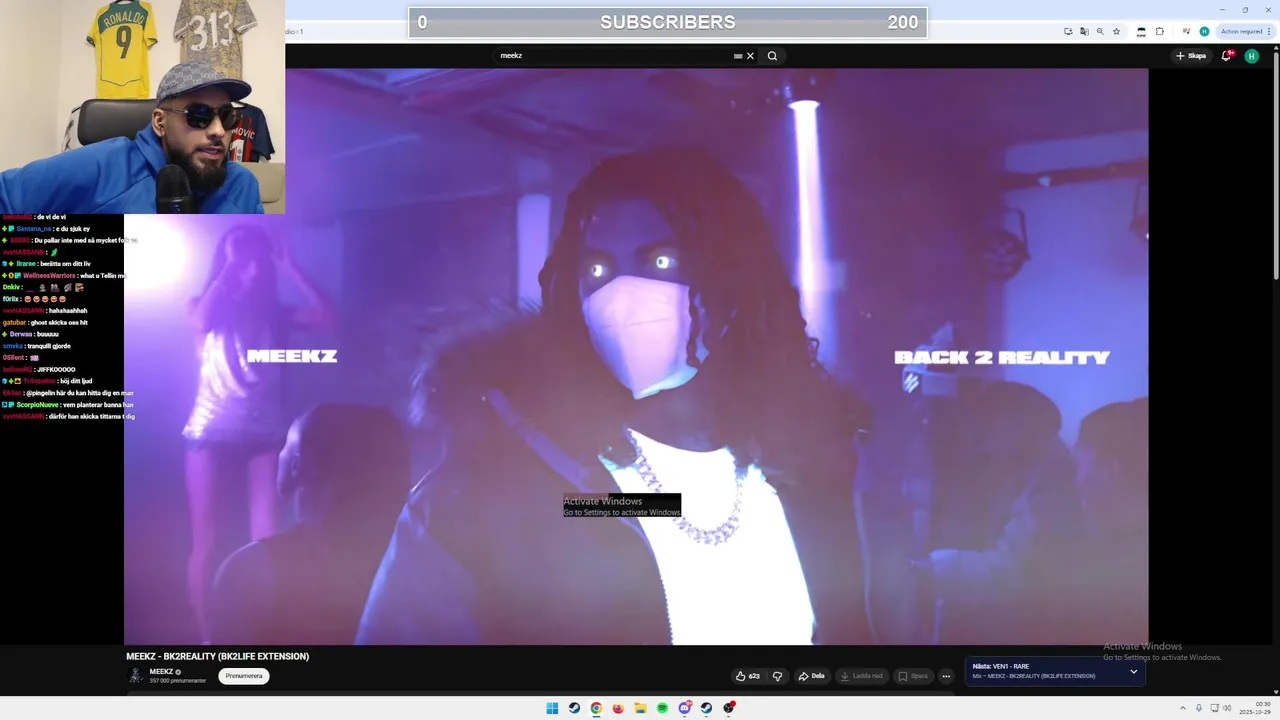1280x720 pixels.
Task: Click the translate page icon
Action: pos(1084,31)
